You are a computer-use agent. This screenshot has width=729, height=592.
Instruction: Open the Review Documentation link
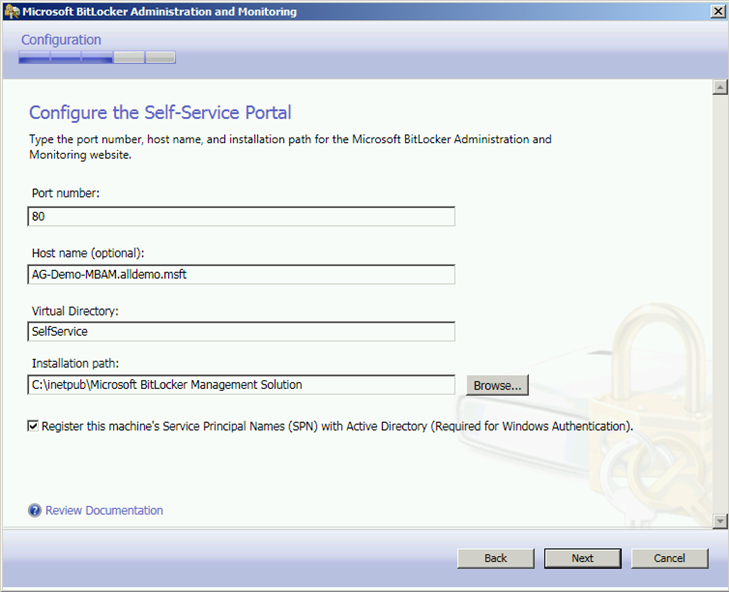(104, 511)
